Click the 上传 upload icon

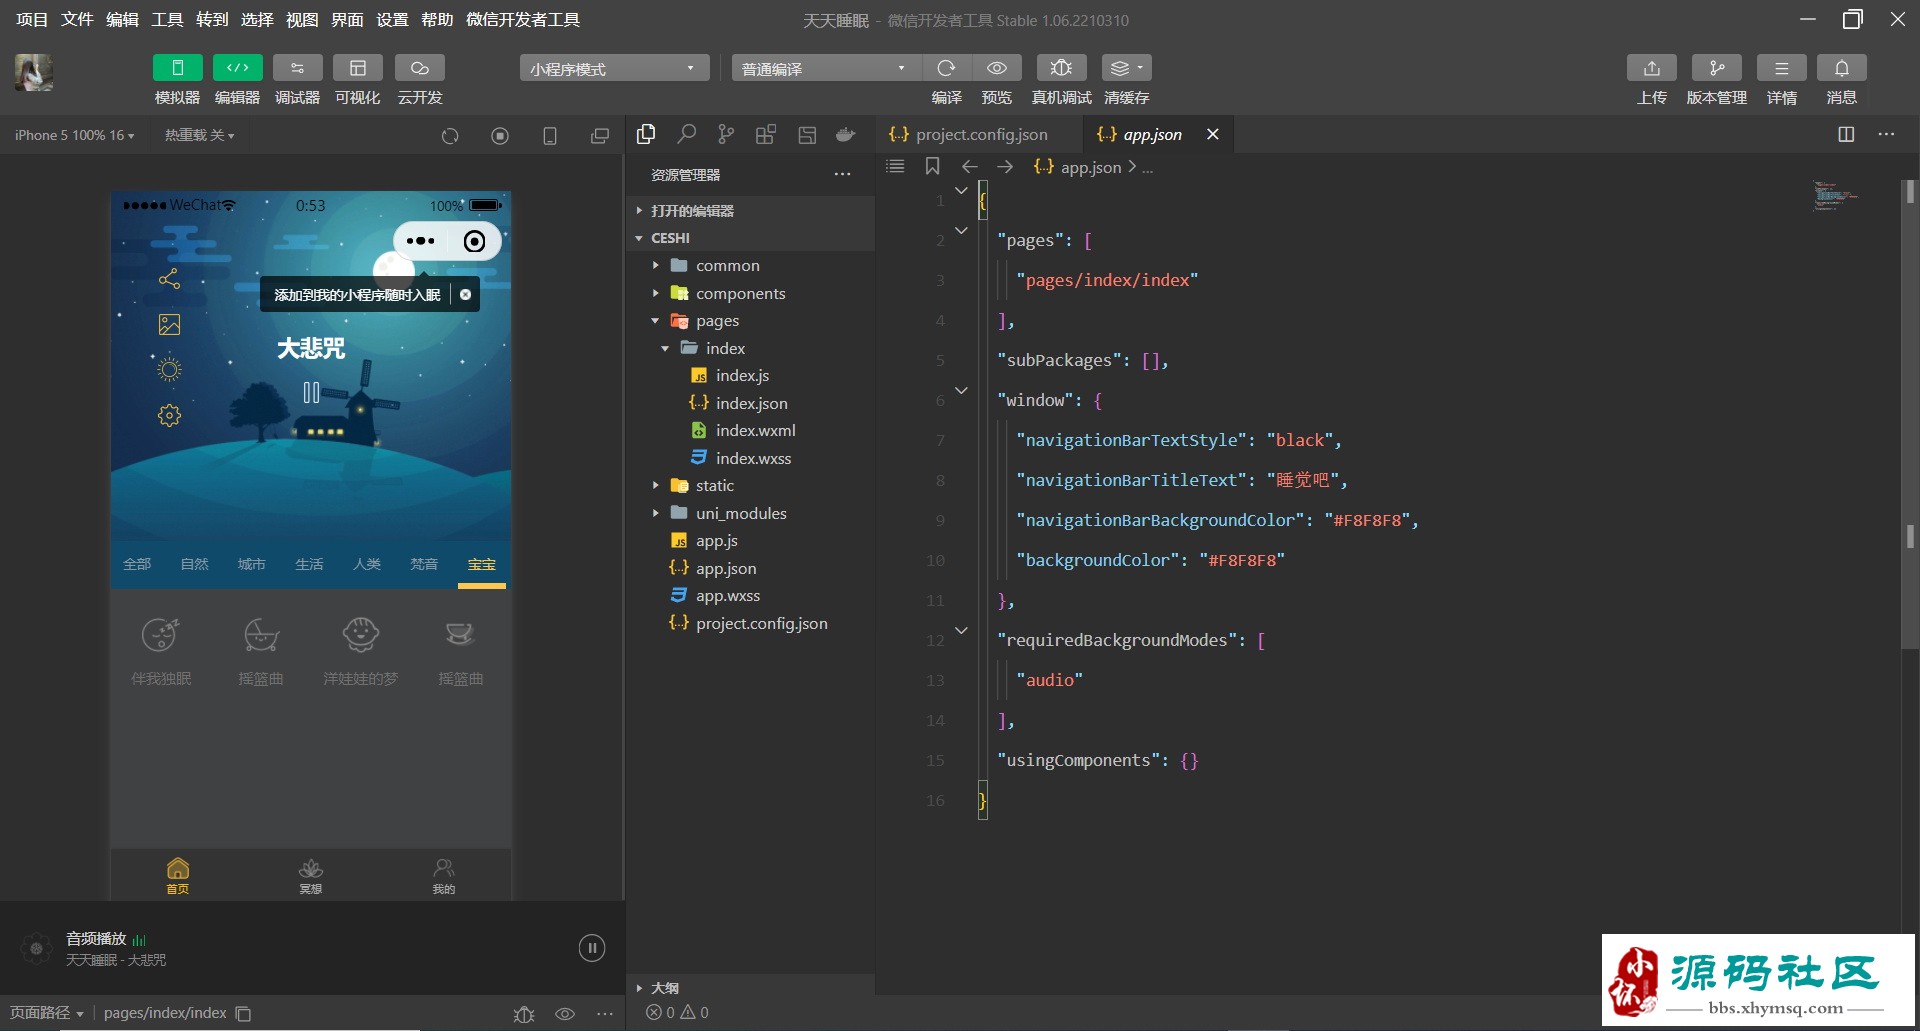pyautogui.click(x=1651, y=68)
